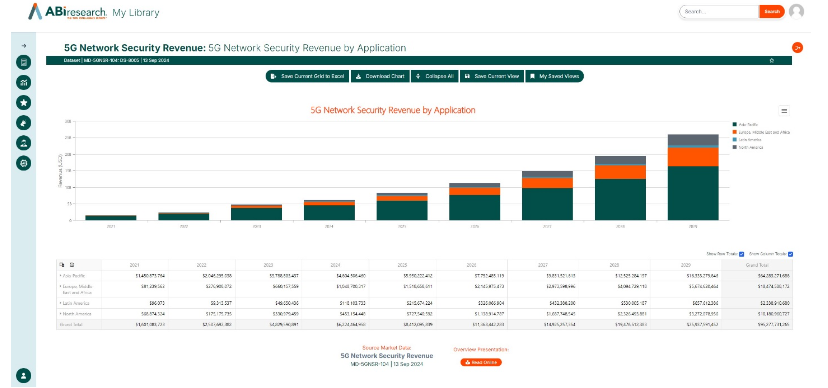Open the profile avatar in the header
The height and width of the screenshot is (388, 828).
796,12
